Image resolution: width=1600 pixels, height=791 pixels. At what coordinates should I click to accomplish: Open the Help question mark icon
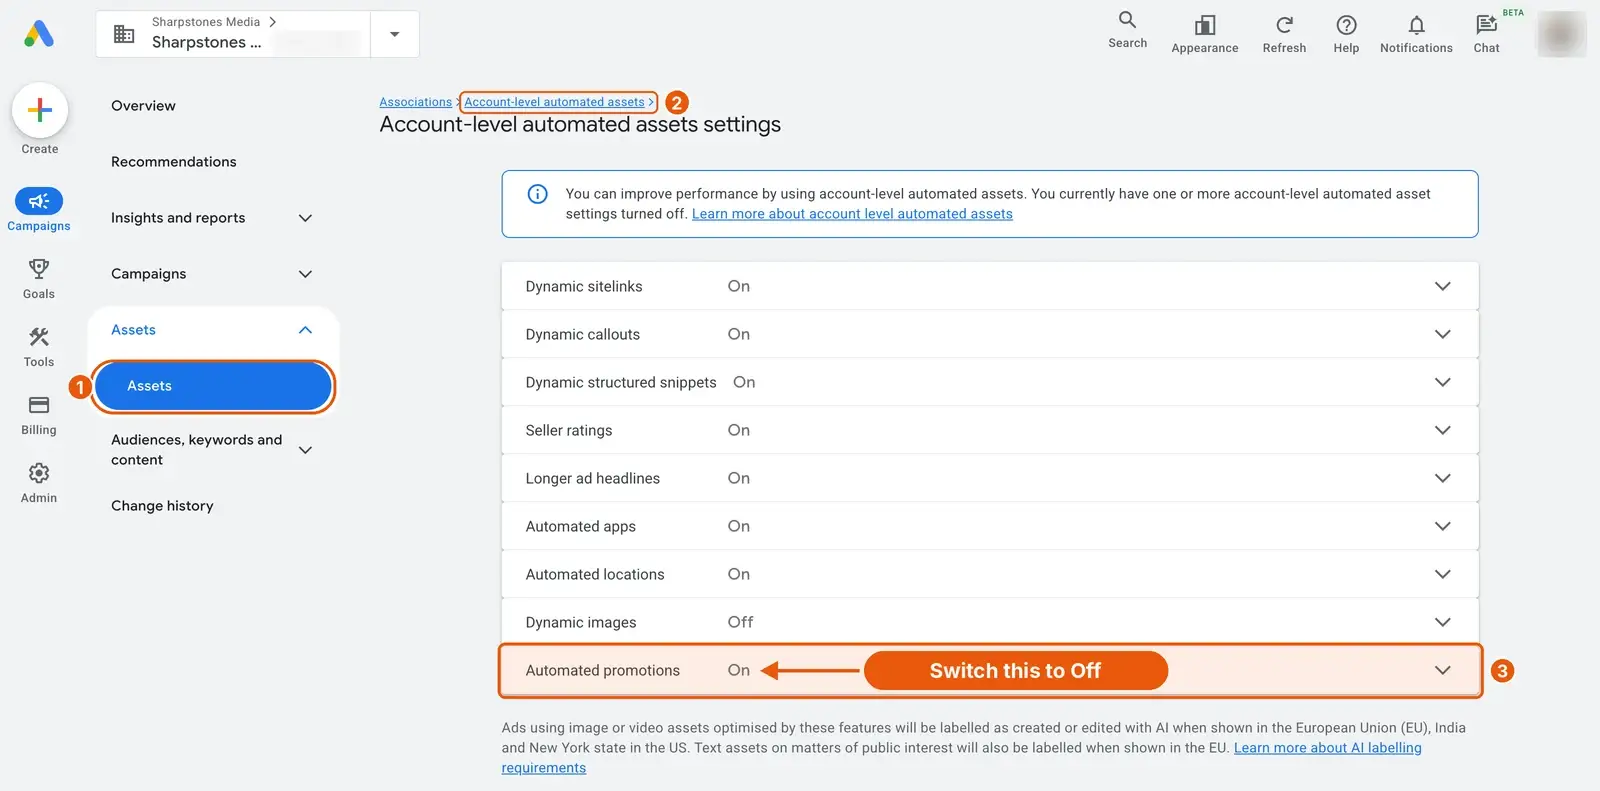(1346, 25)
